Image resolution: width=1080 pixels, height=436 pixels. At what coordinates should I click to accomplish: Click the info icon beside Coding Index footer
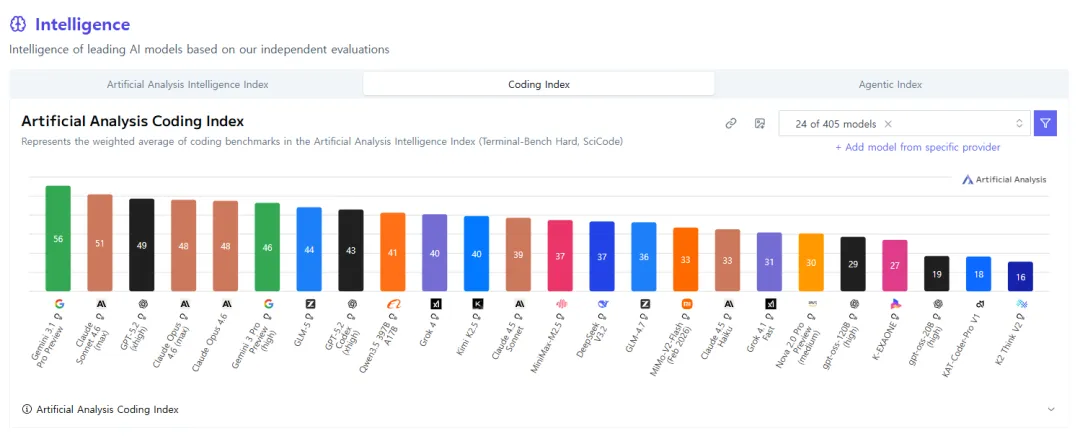click(27, 409)
